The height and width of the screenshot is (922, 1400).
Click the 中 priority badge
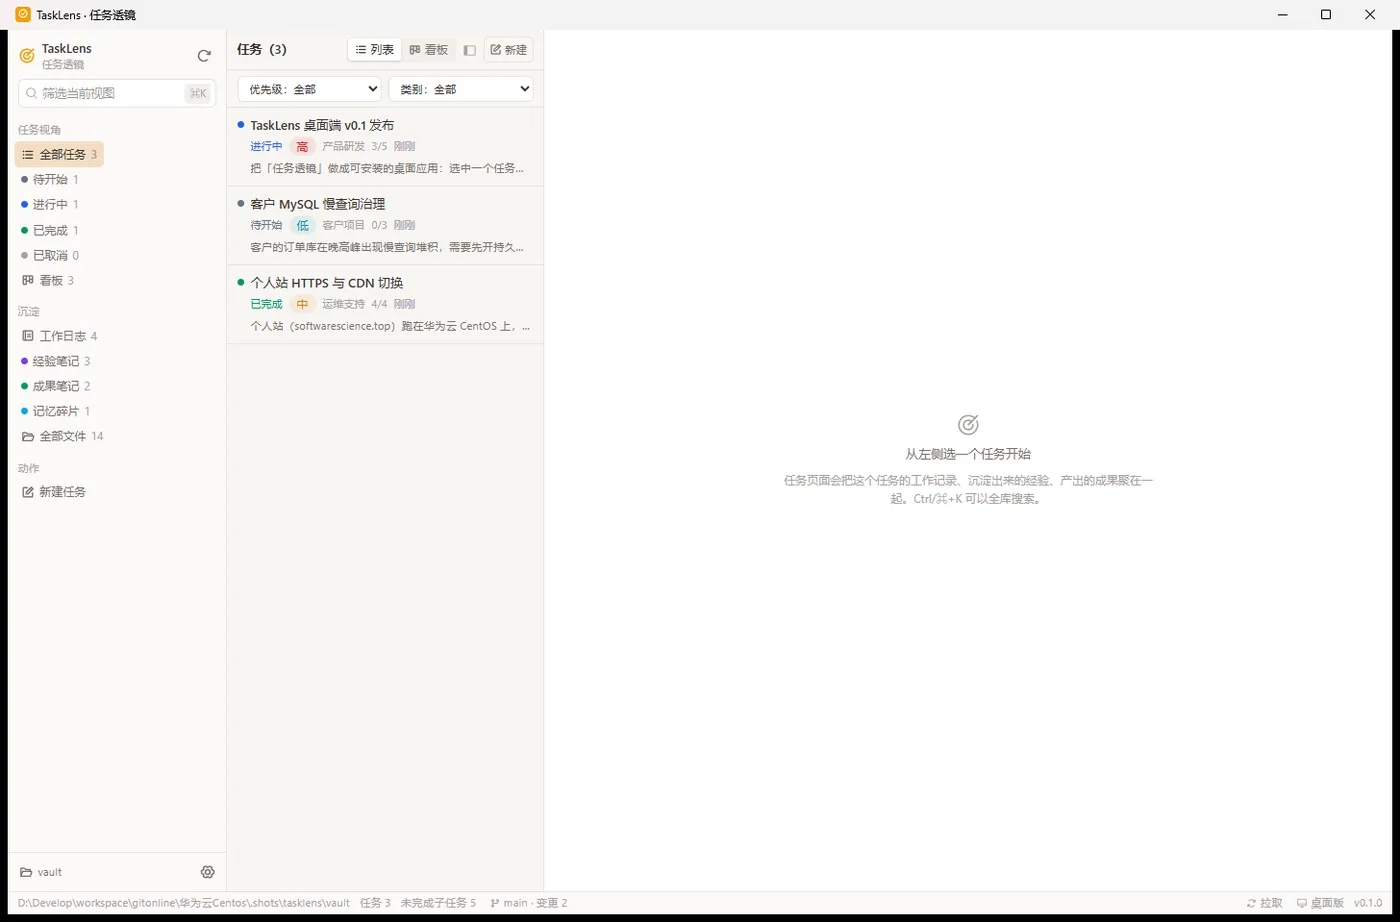302,304
